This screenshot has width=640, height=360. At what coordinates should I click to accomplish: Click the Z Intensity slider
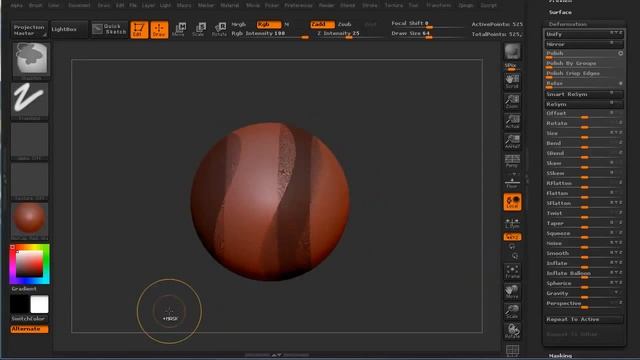click(350, 34)
